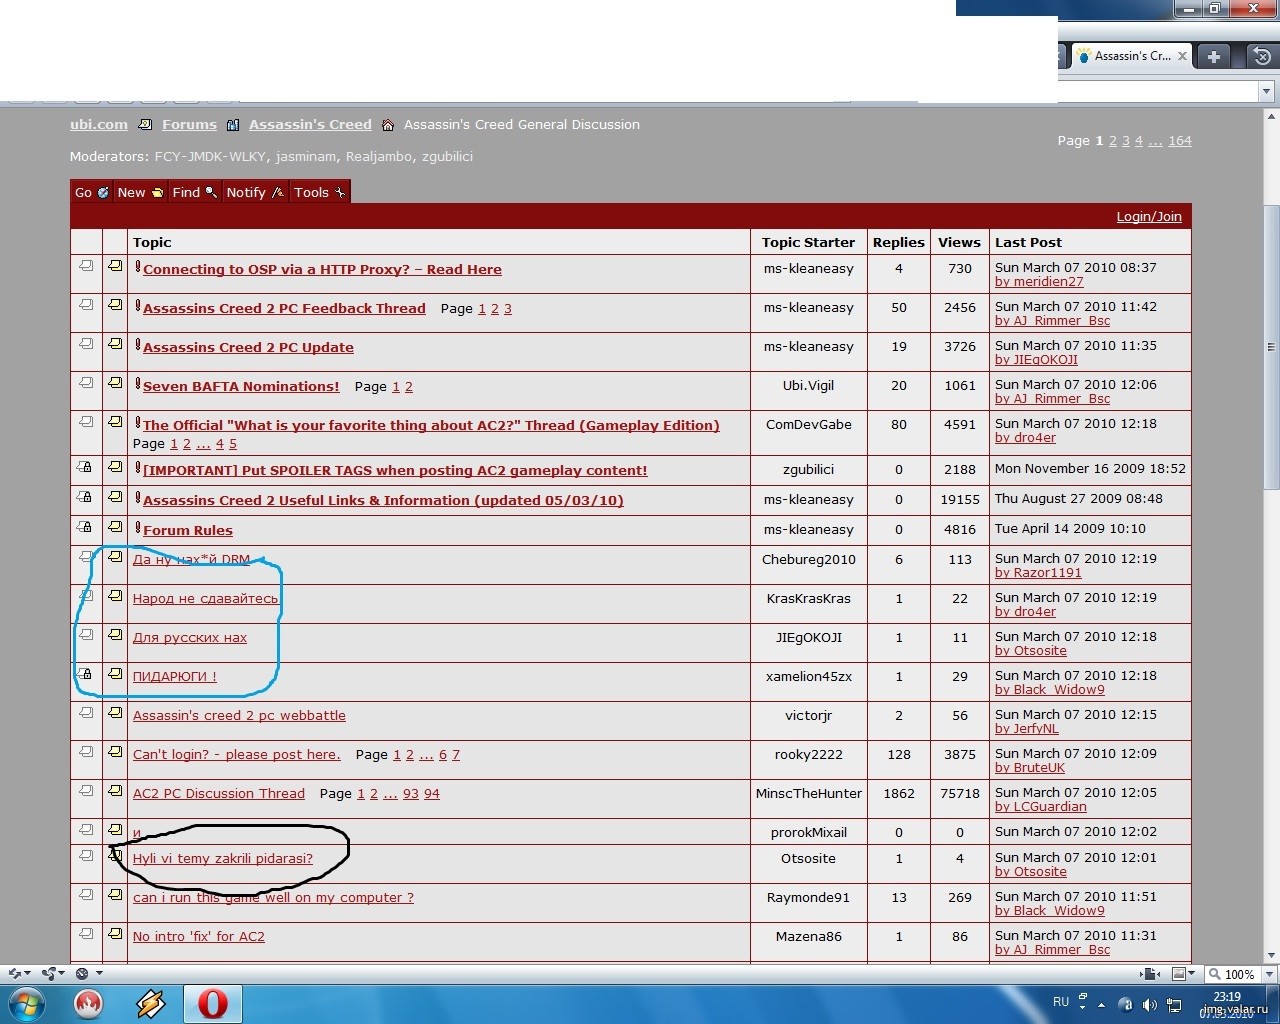
Task: View last poster JIEgOKOJI profile link
Action: click(x=1036, y=360)
